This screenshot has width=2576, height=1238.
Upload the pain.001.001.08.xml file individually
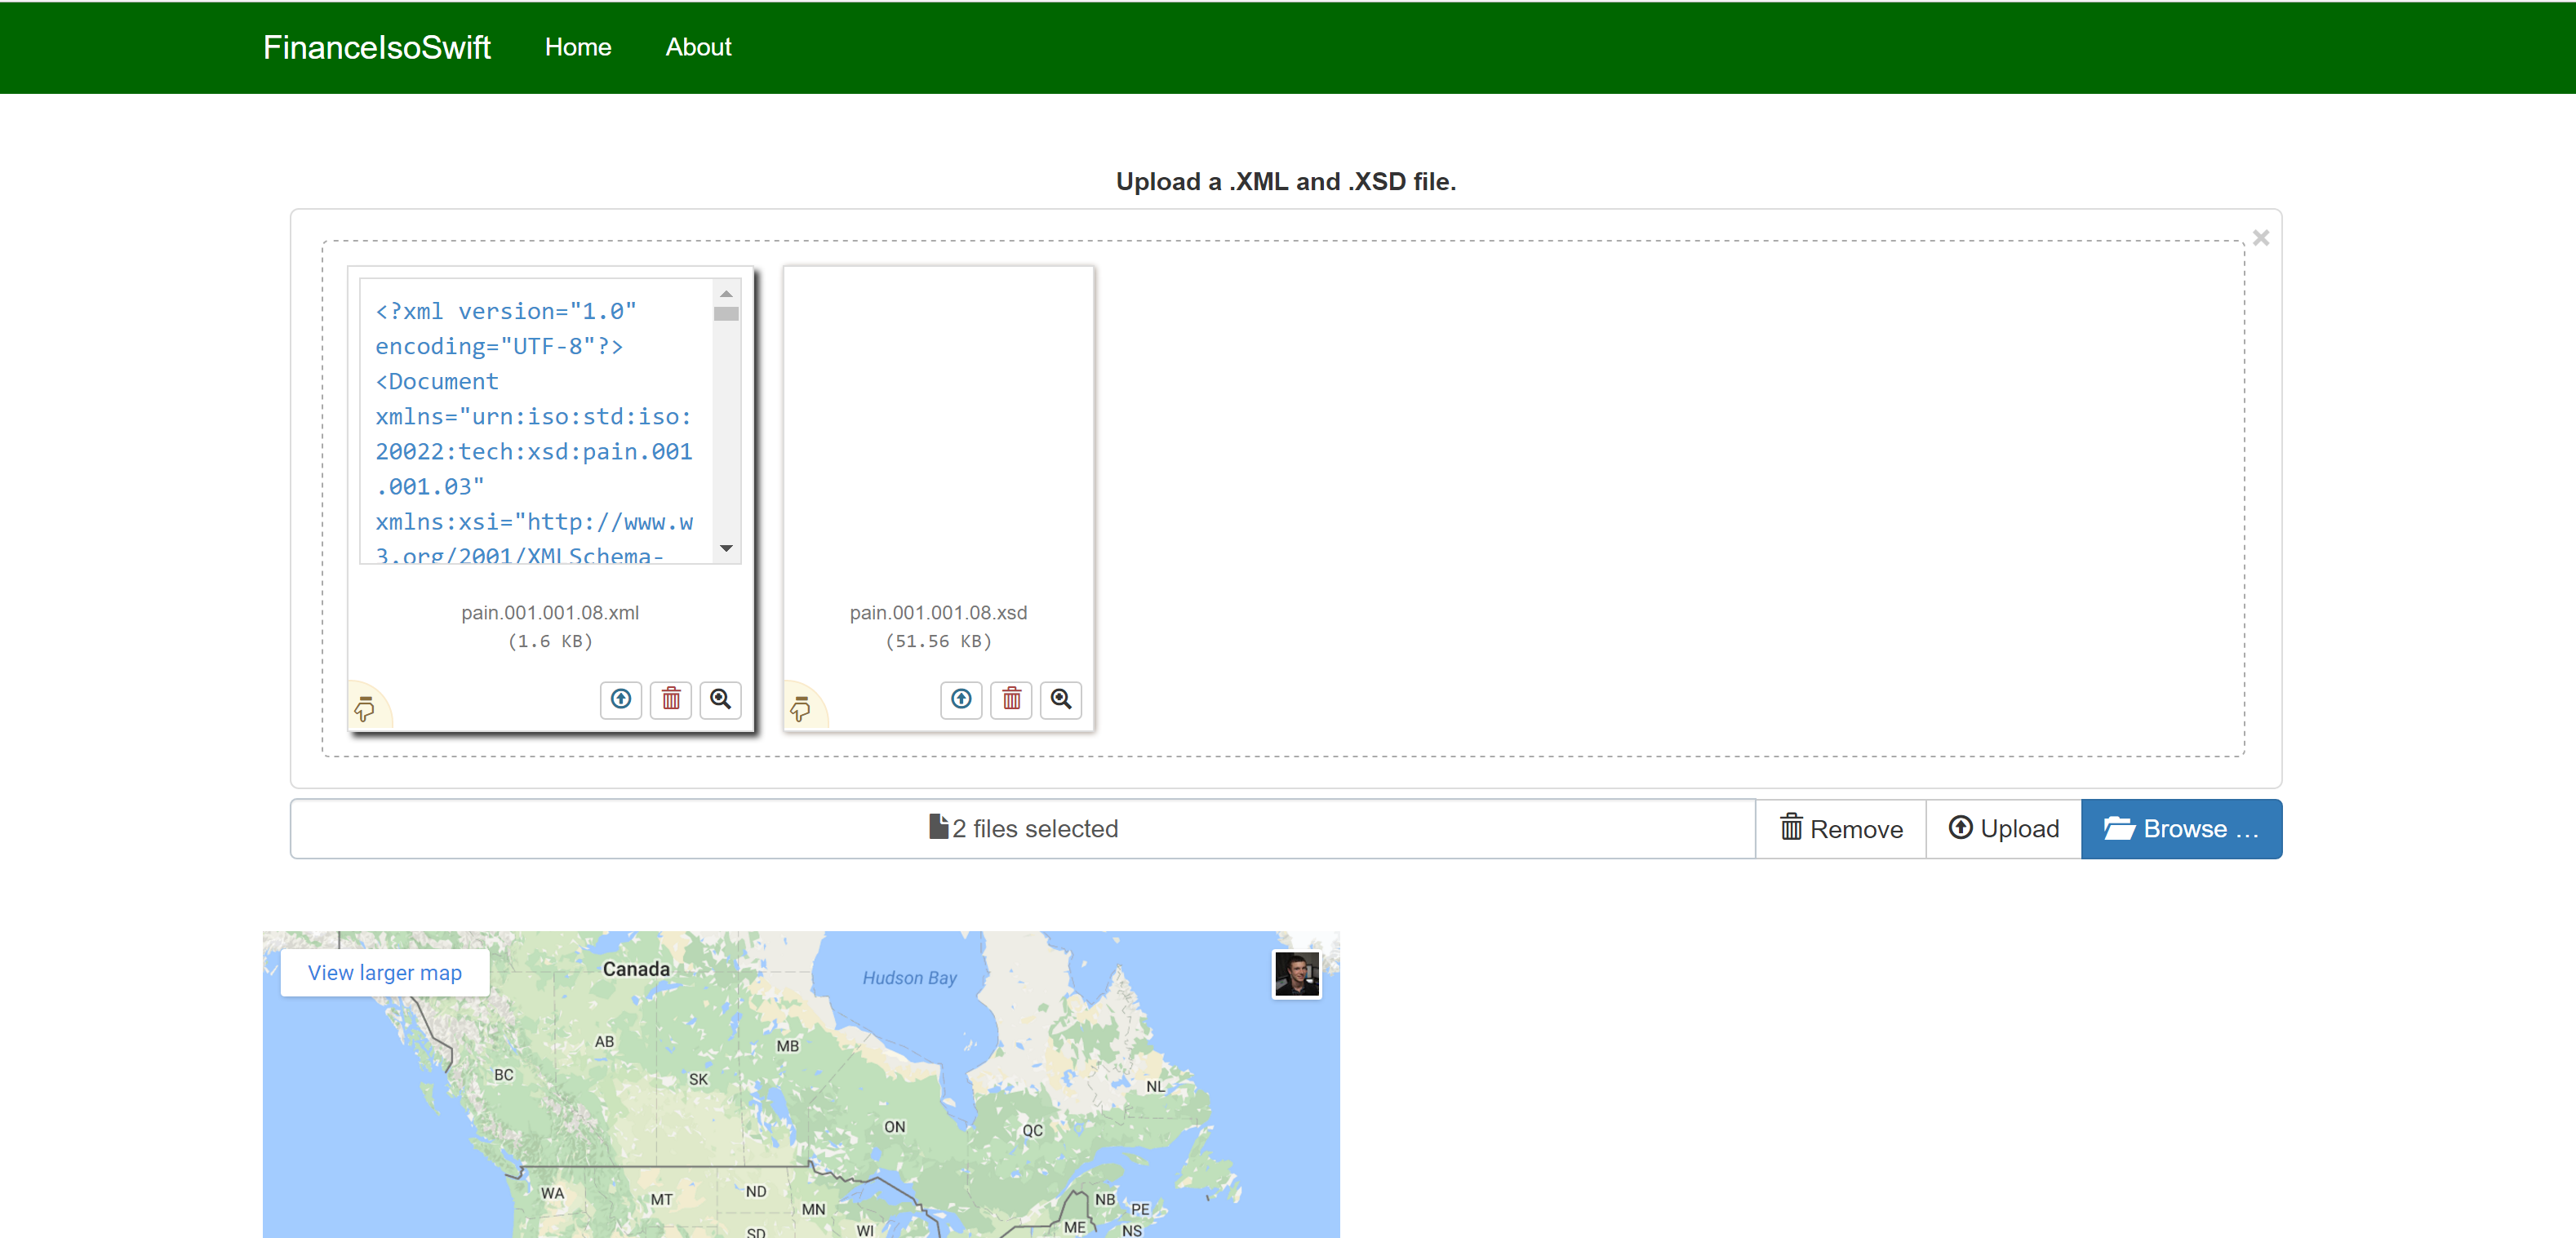pyautogui.click(x=620, y=699)
